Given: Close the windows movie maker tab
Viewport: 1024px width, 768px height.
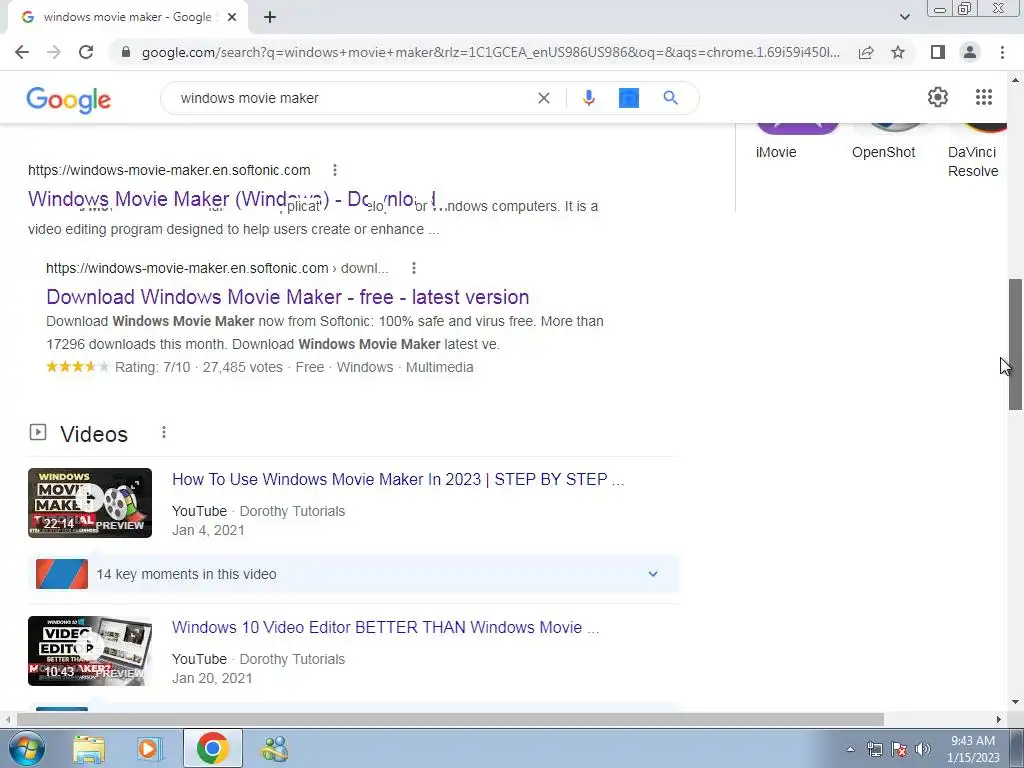Looking at the screenshot, I should pyautogui.click(x=232, y=17).
